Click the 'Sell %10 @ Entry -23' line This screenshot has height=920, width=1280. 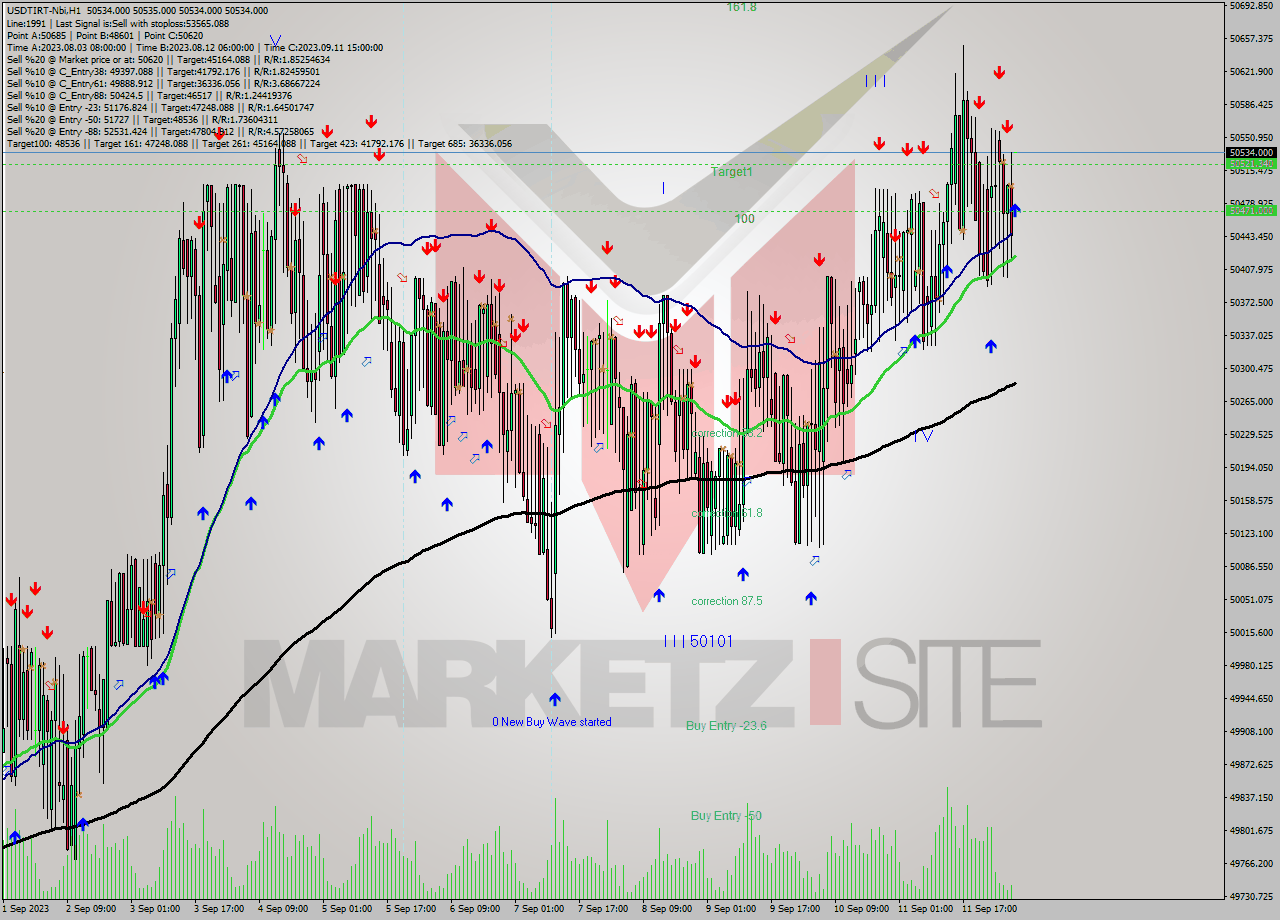pos(160,107)
